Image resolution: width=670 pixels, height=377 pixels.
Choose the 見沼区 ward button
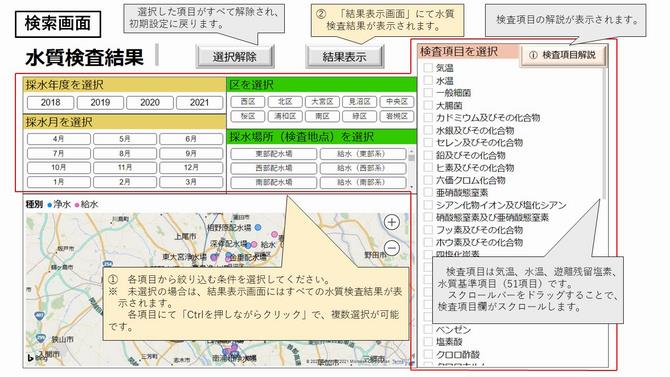pyautogui.click(x=359, y=102)
